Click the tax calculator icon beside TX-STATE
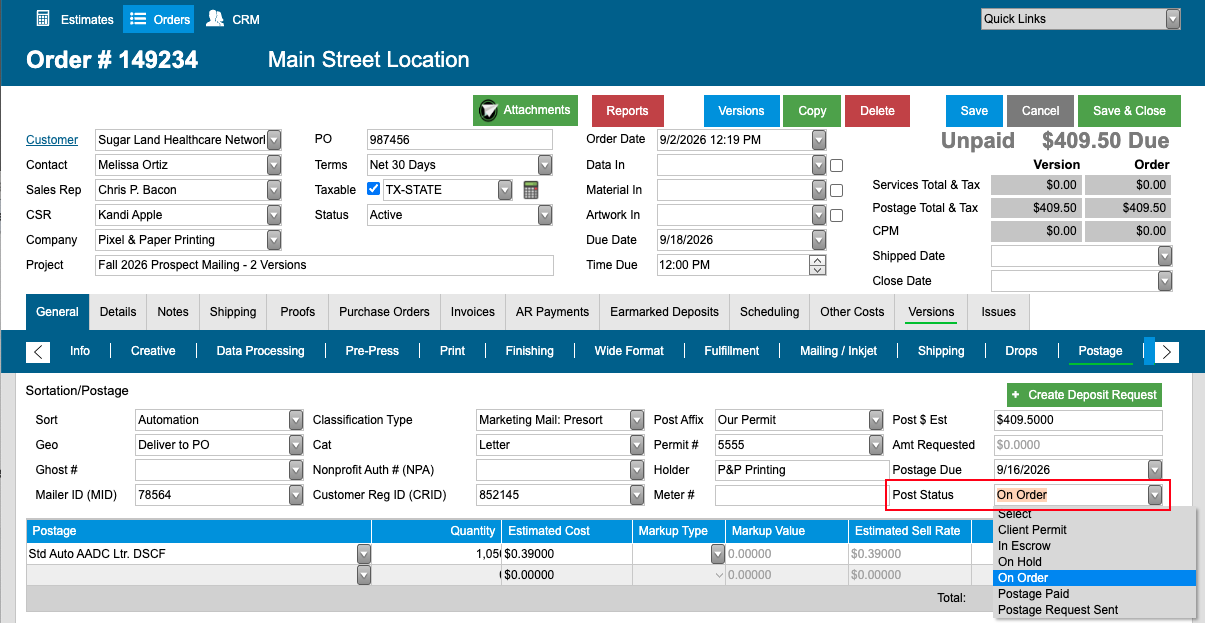The height and width of the screenshot is (623, 1205). [531, 189]
